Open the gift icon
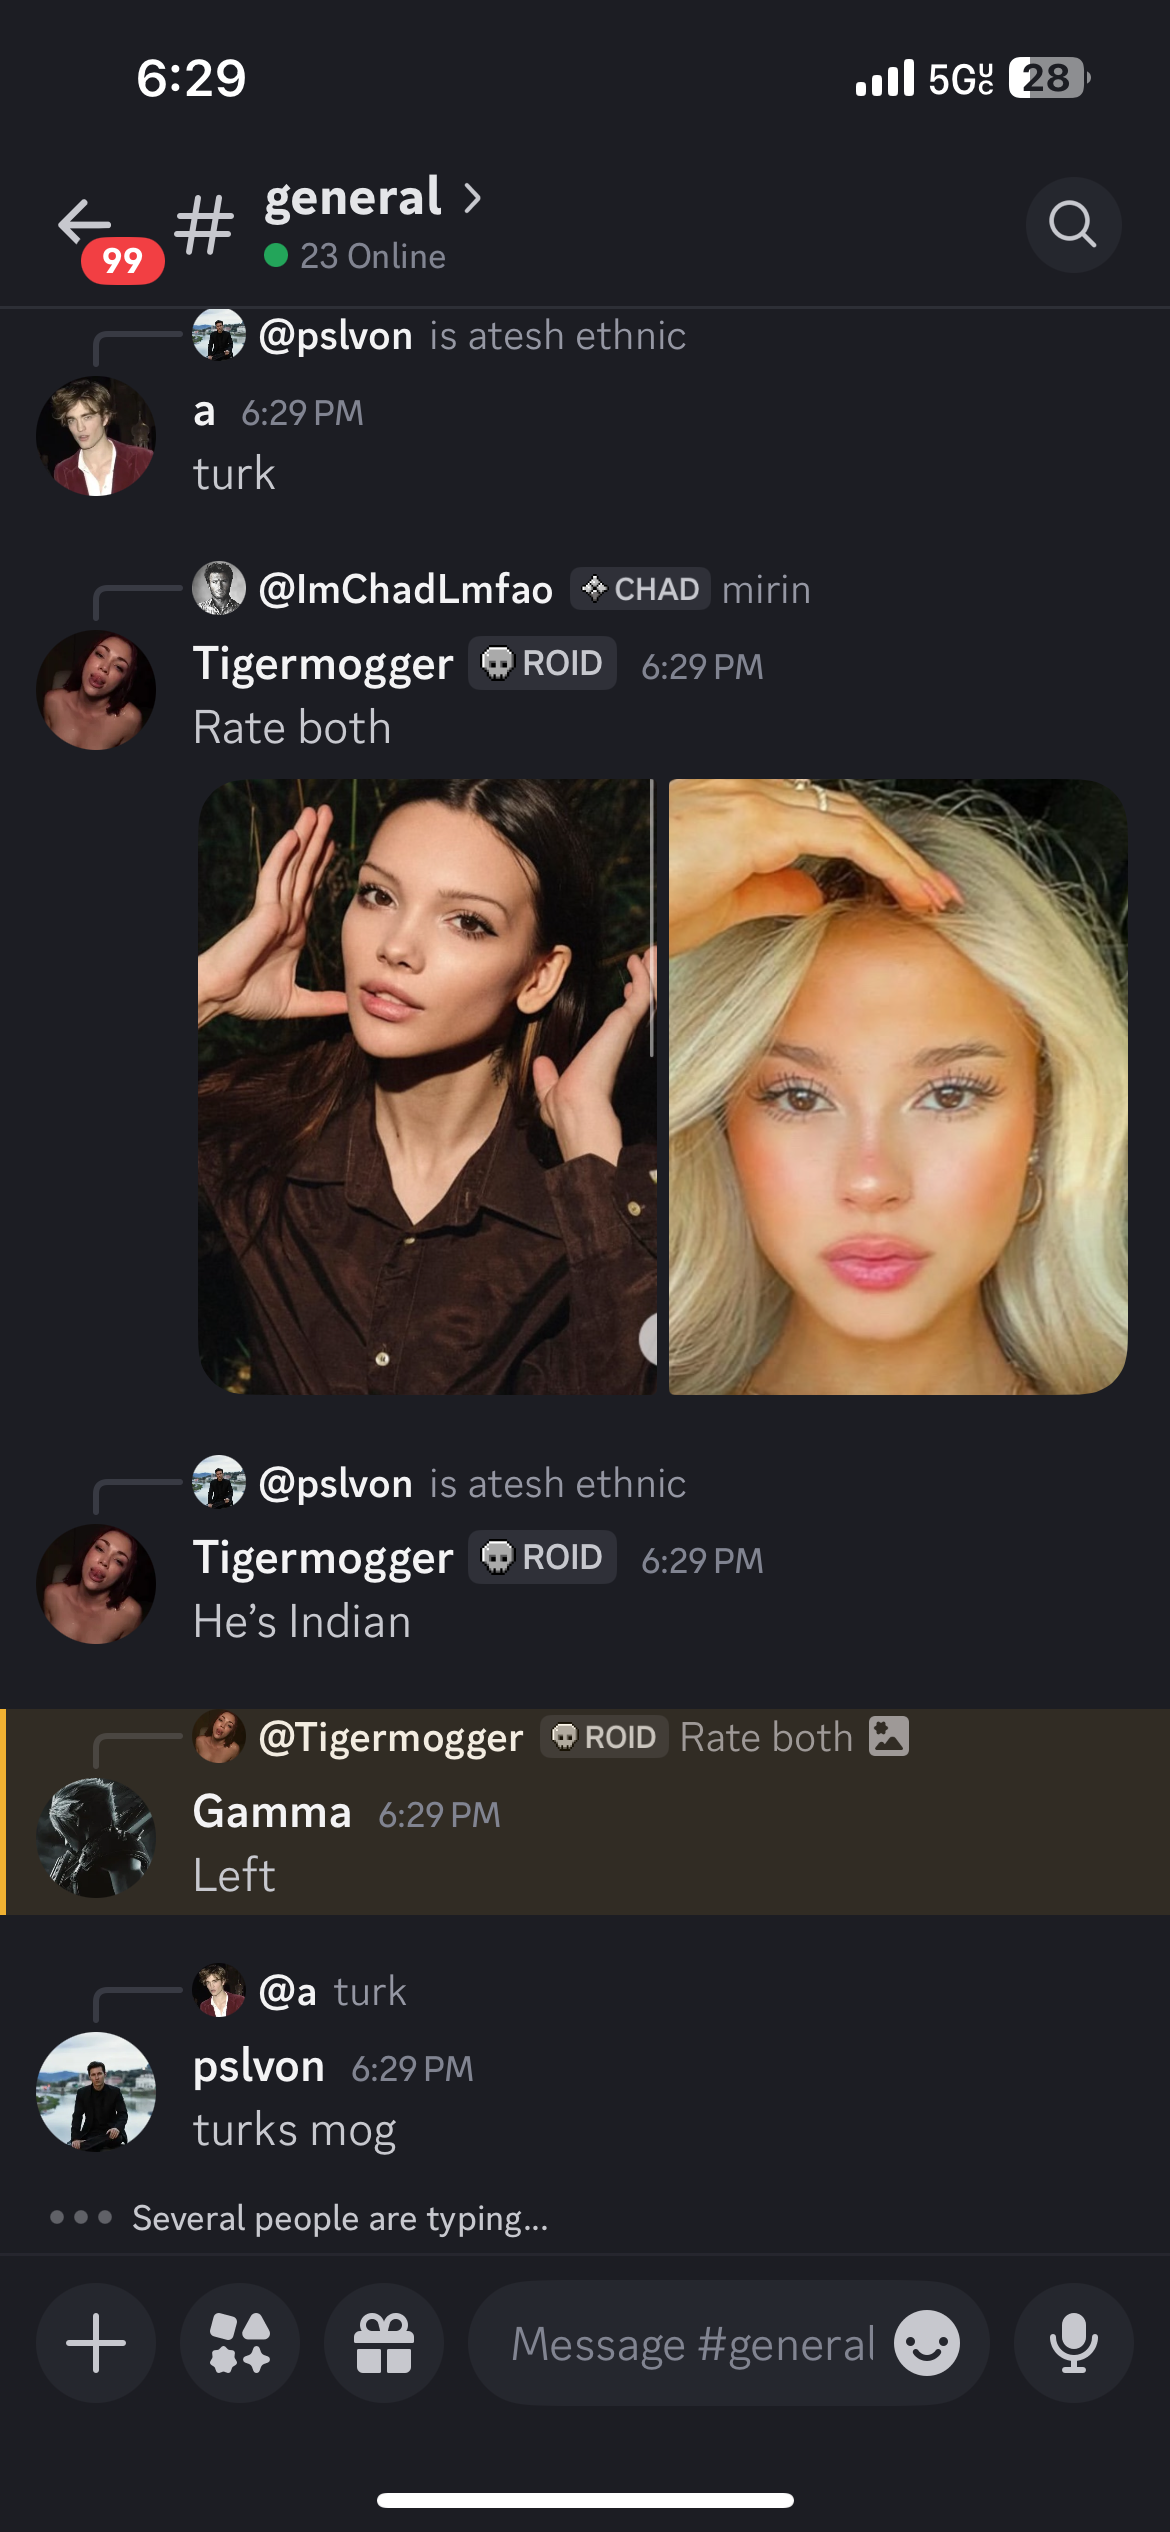 pyautogui.click(x=384, y=2343)
